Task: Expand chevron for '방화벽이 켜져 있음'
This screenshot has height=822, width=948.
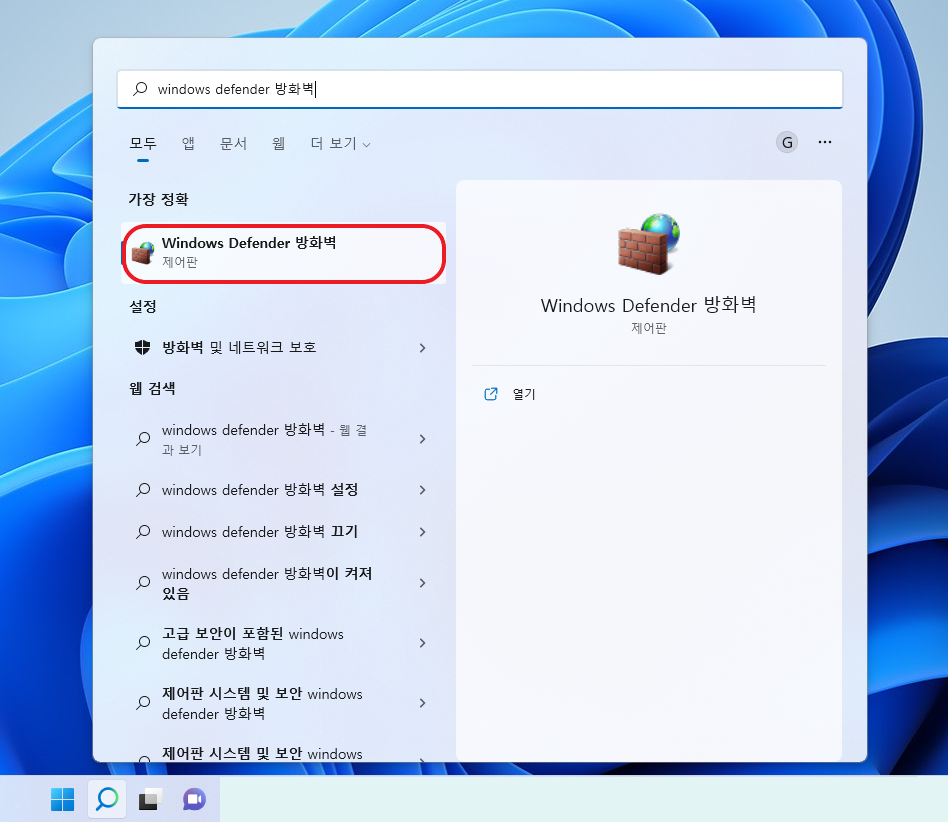Action: [x=423, y=583]
